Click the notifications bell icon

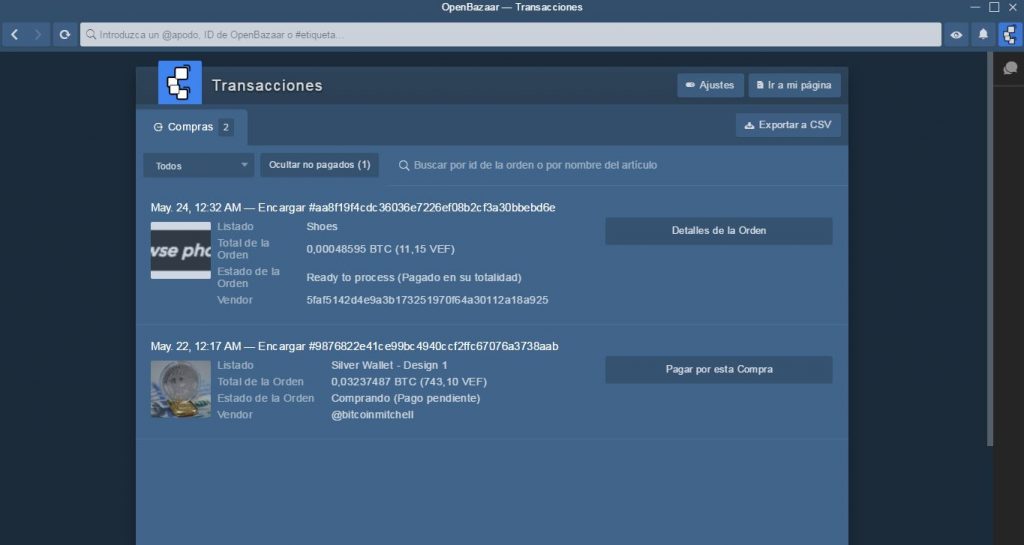point(983,35)
